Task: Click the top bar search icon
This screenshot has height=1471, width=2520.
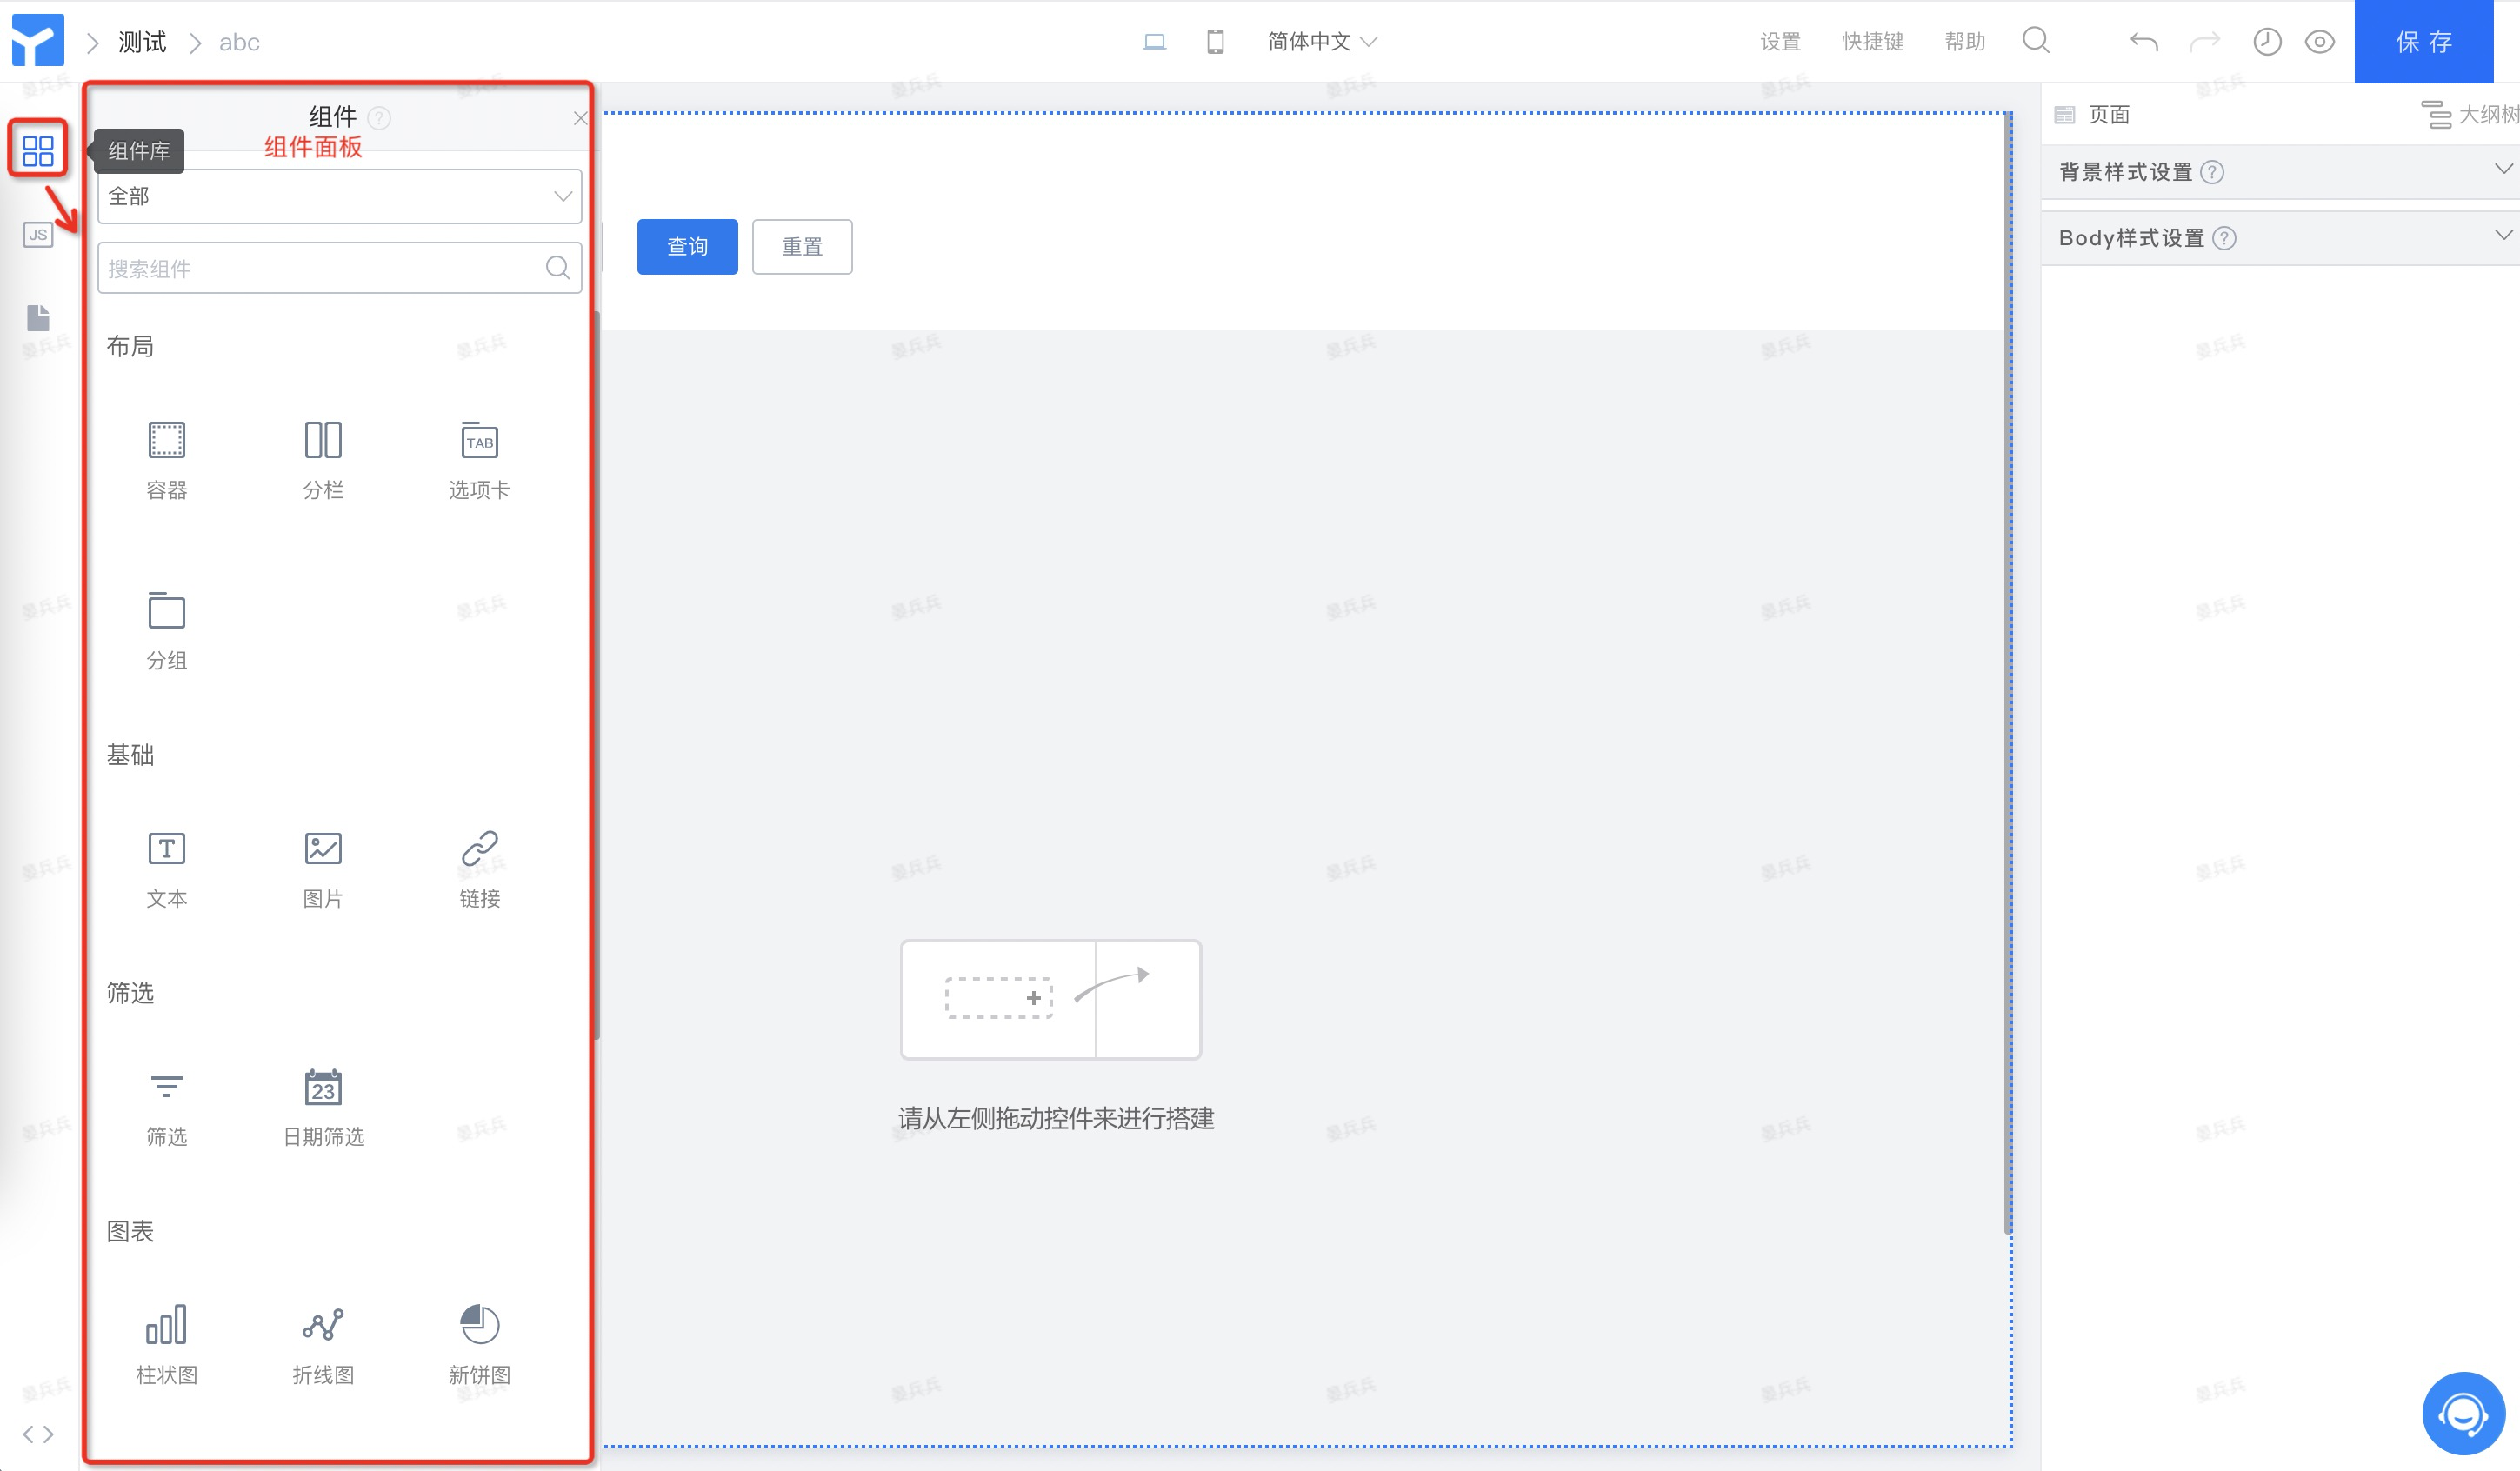Action: click(2036, 41)
